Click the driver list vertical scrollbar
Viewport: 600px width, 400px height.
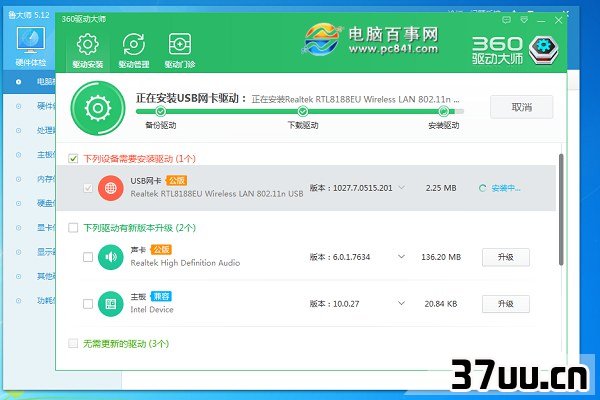pyautogui.click(x=561, y=209)
